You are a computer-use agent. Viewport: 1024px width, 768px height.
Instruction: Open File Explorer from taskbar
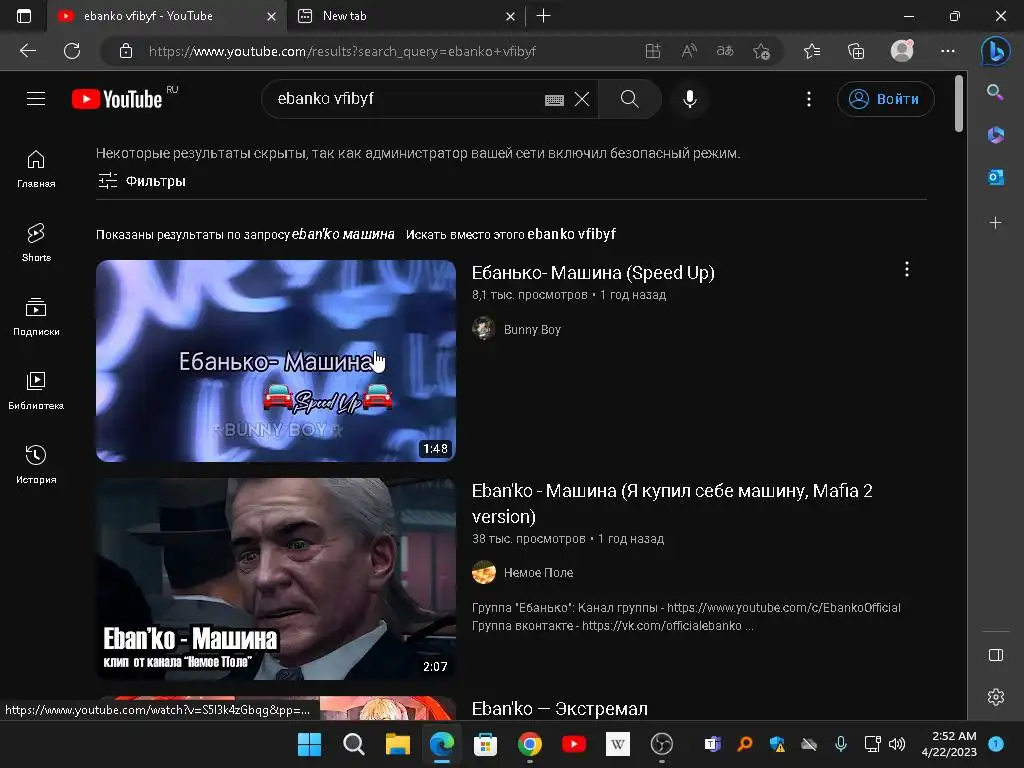point(397,744)
